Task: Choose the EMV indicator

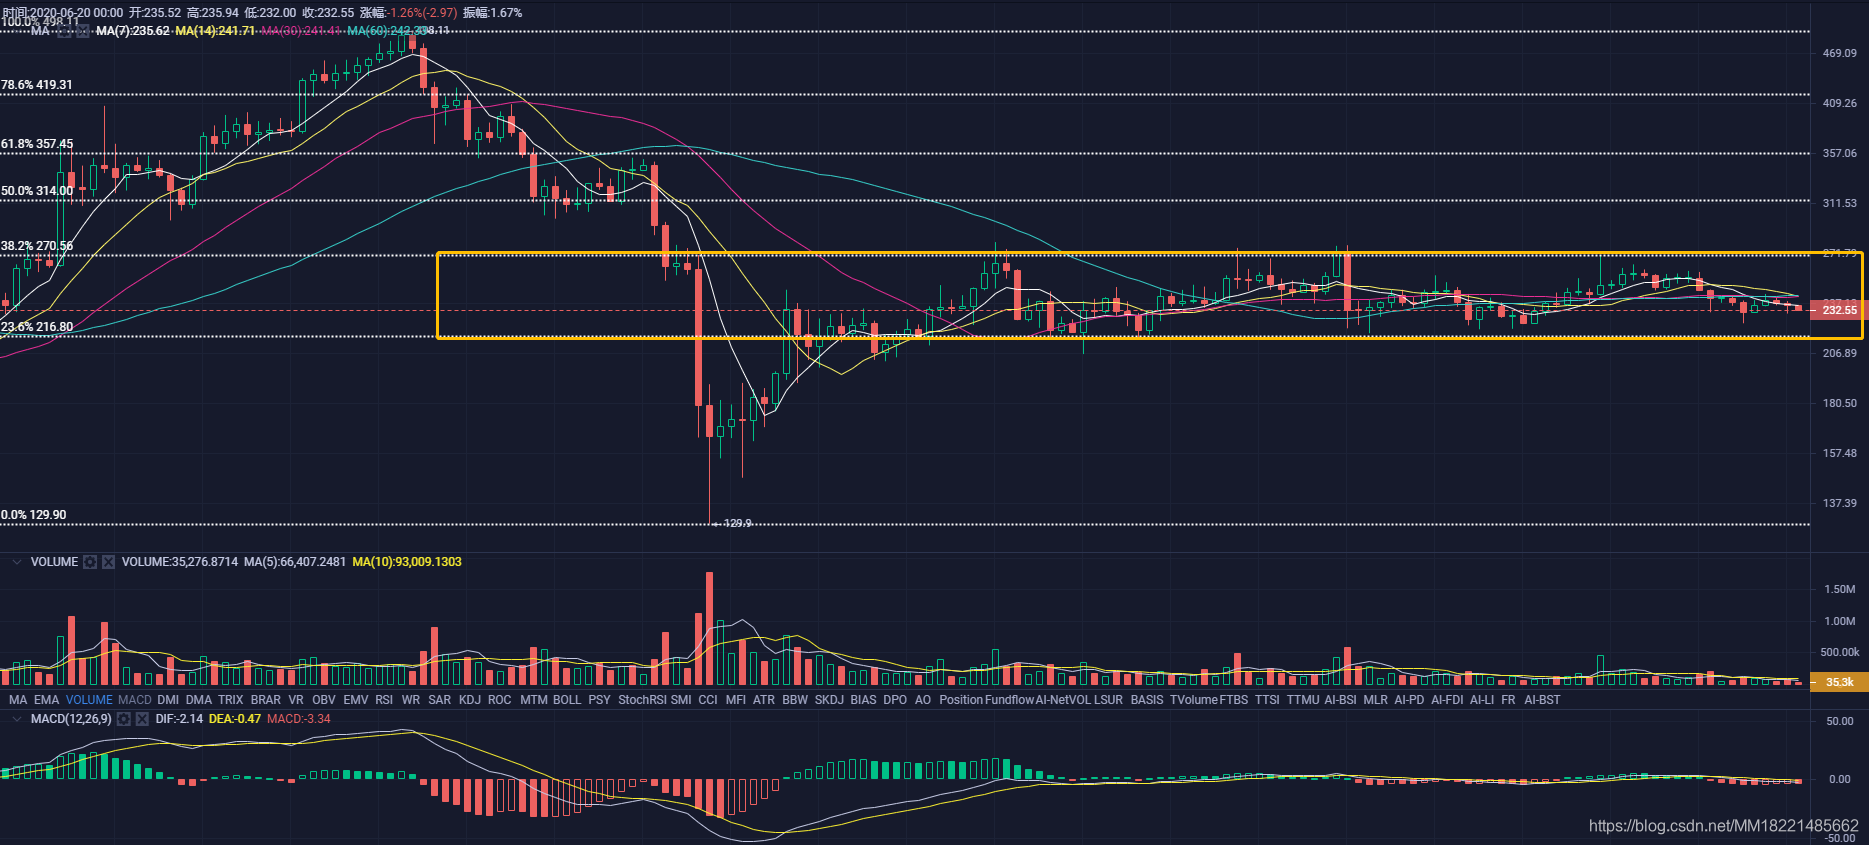Action: tap(356, 700)
